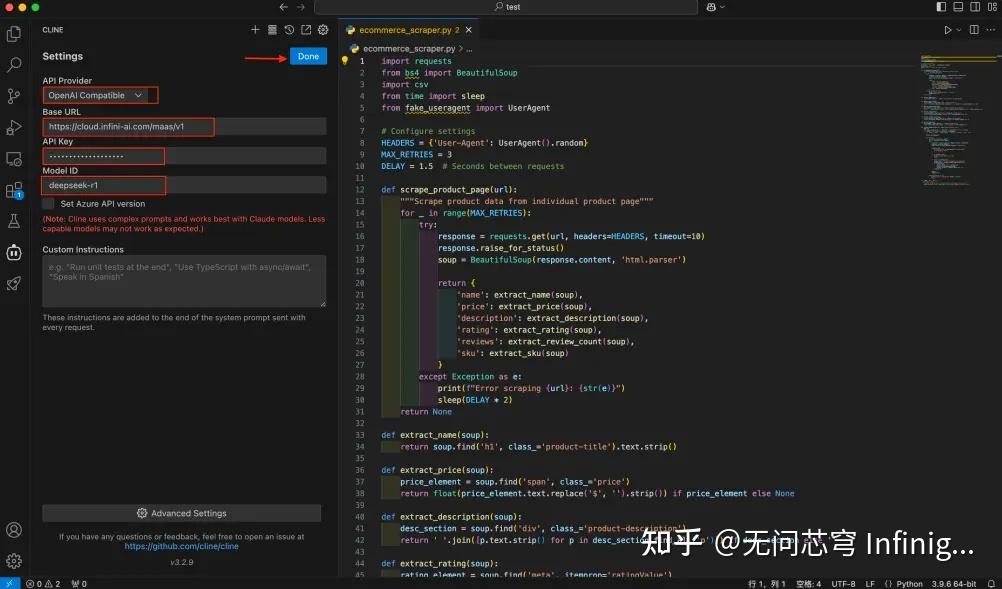Open the github.com/cline/cline link
The width and height of the screenshot is (1002, 589).
click(182, 546)
